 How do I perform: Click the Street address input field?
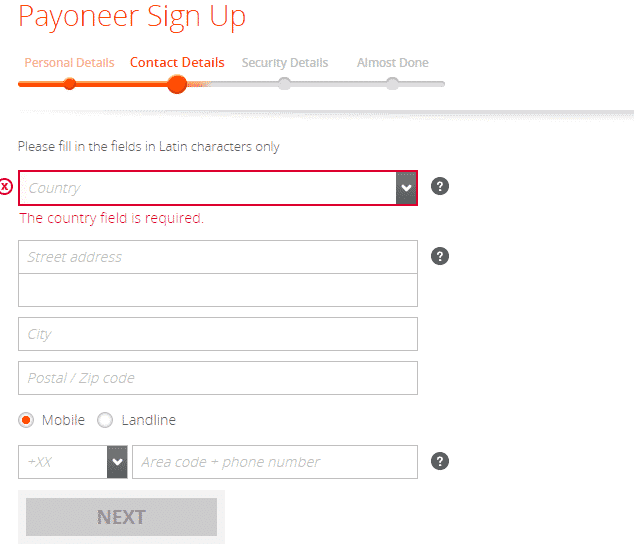218,257
